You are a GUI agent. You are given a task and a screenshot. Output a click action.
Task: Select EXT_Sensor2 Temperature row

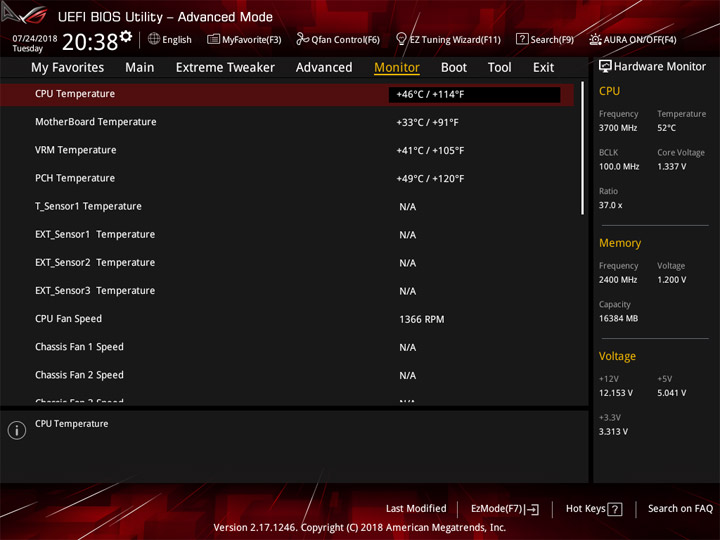tap(287, 263)
